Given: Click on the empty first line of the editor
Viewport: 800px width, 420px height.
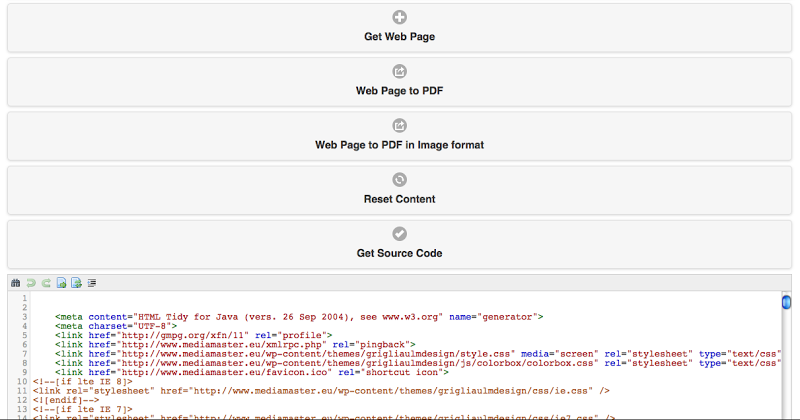Looking at the screenshot, I should pyautogui.click(x=300, y=298).
